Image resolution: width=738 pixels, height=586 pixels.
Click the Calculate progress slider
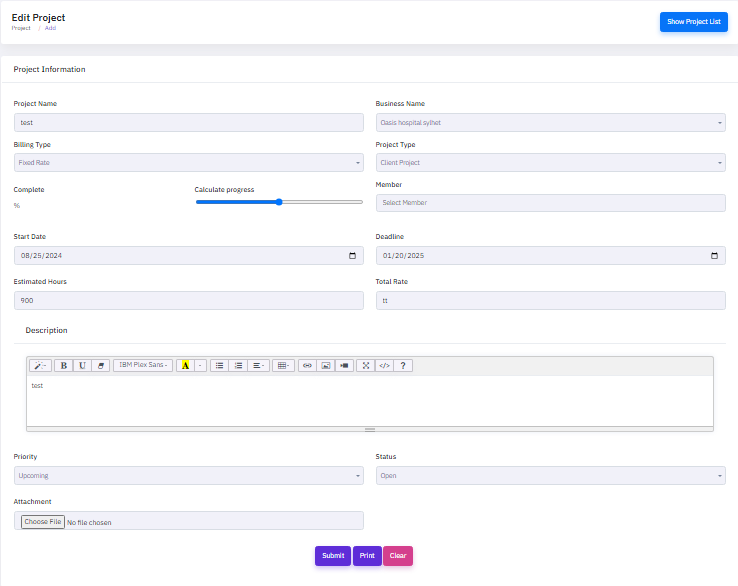pos(279,202)
